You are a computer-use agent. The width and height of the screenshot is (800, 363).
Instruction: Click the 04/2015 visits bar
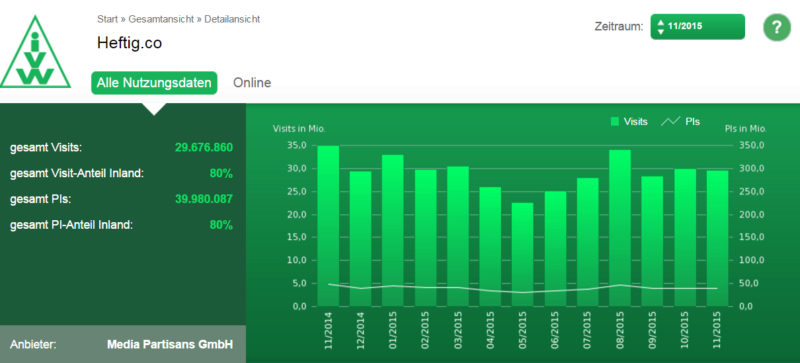pyautogui.click(x=490, y=247)
